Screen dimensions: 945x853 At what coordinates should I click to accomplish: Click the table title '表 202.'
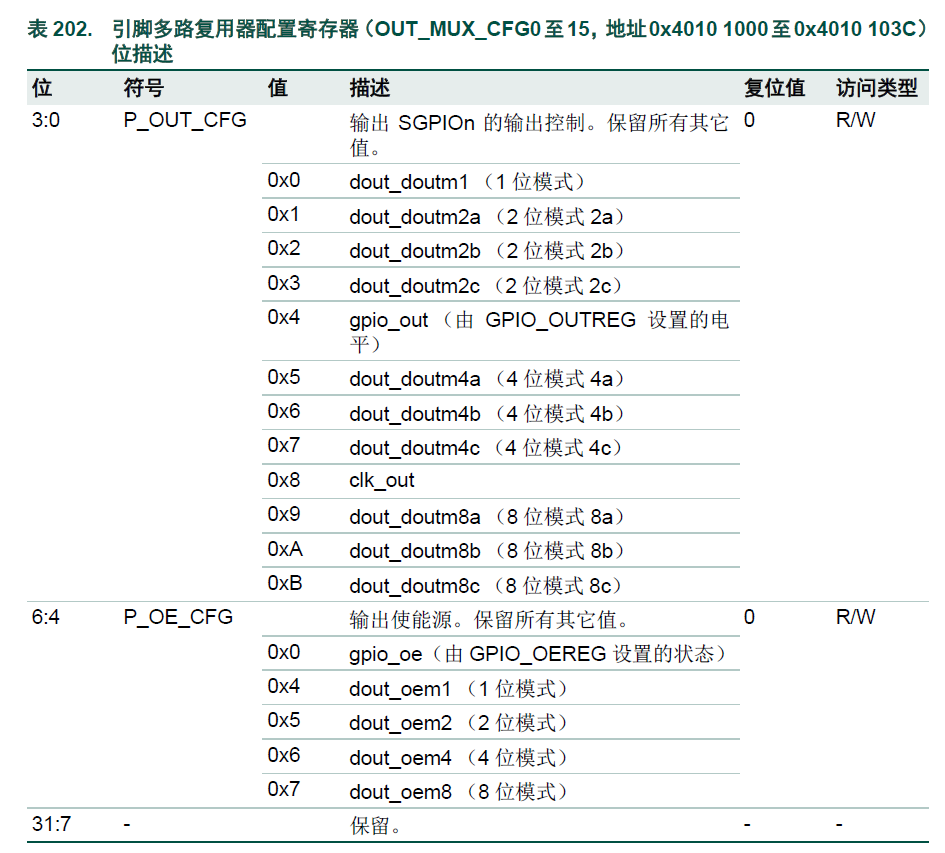[x=60, y=29]
